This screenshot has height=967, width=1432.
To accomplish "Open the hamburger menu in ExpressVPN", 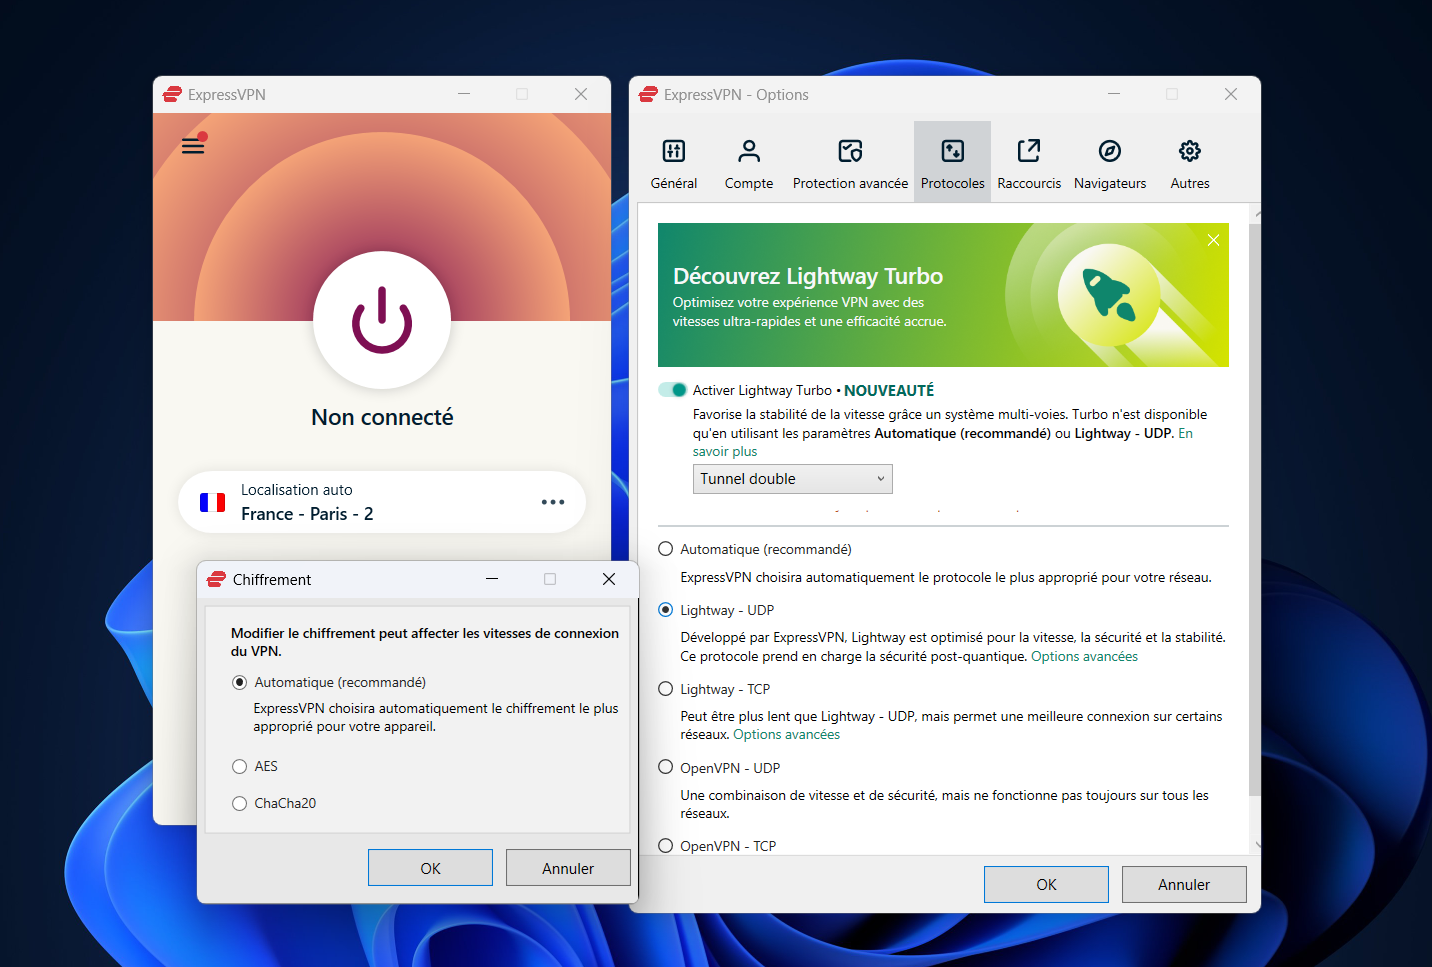I will point(193,146).
